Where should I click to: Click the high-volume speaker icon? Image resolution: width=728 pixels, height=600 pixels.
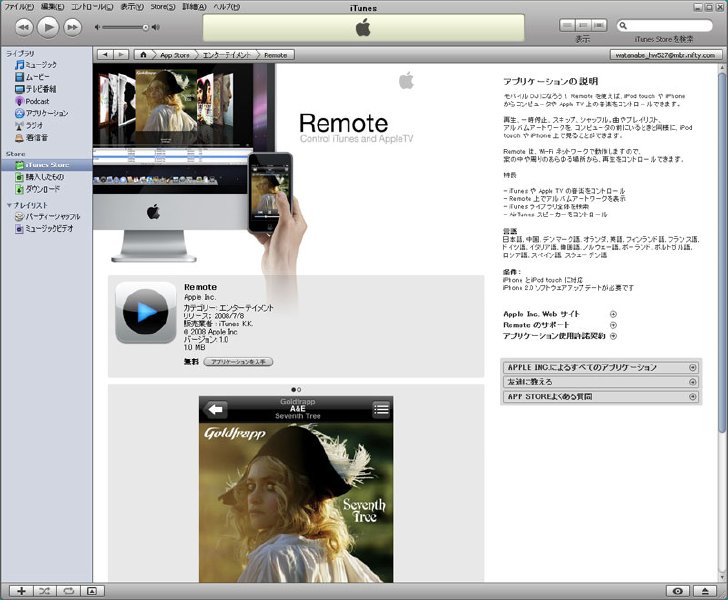(x=156, y=27)
